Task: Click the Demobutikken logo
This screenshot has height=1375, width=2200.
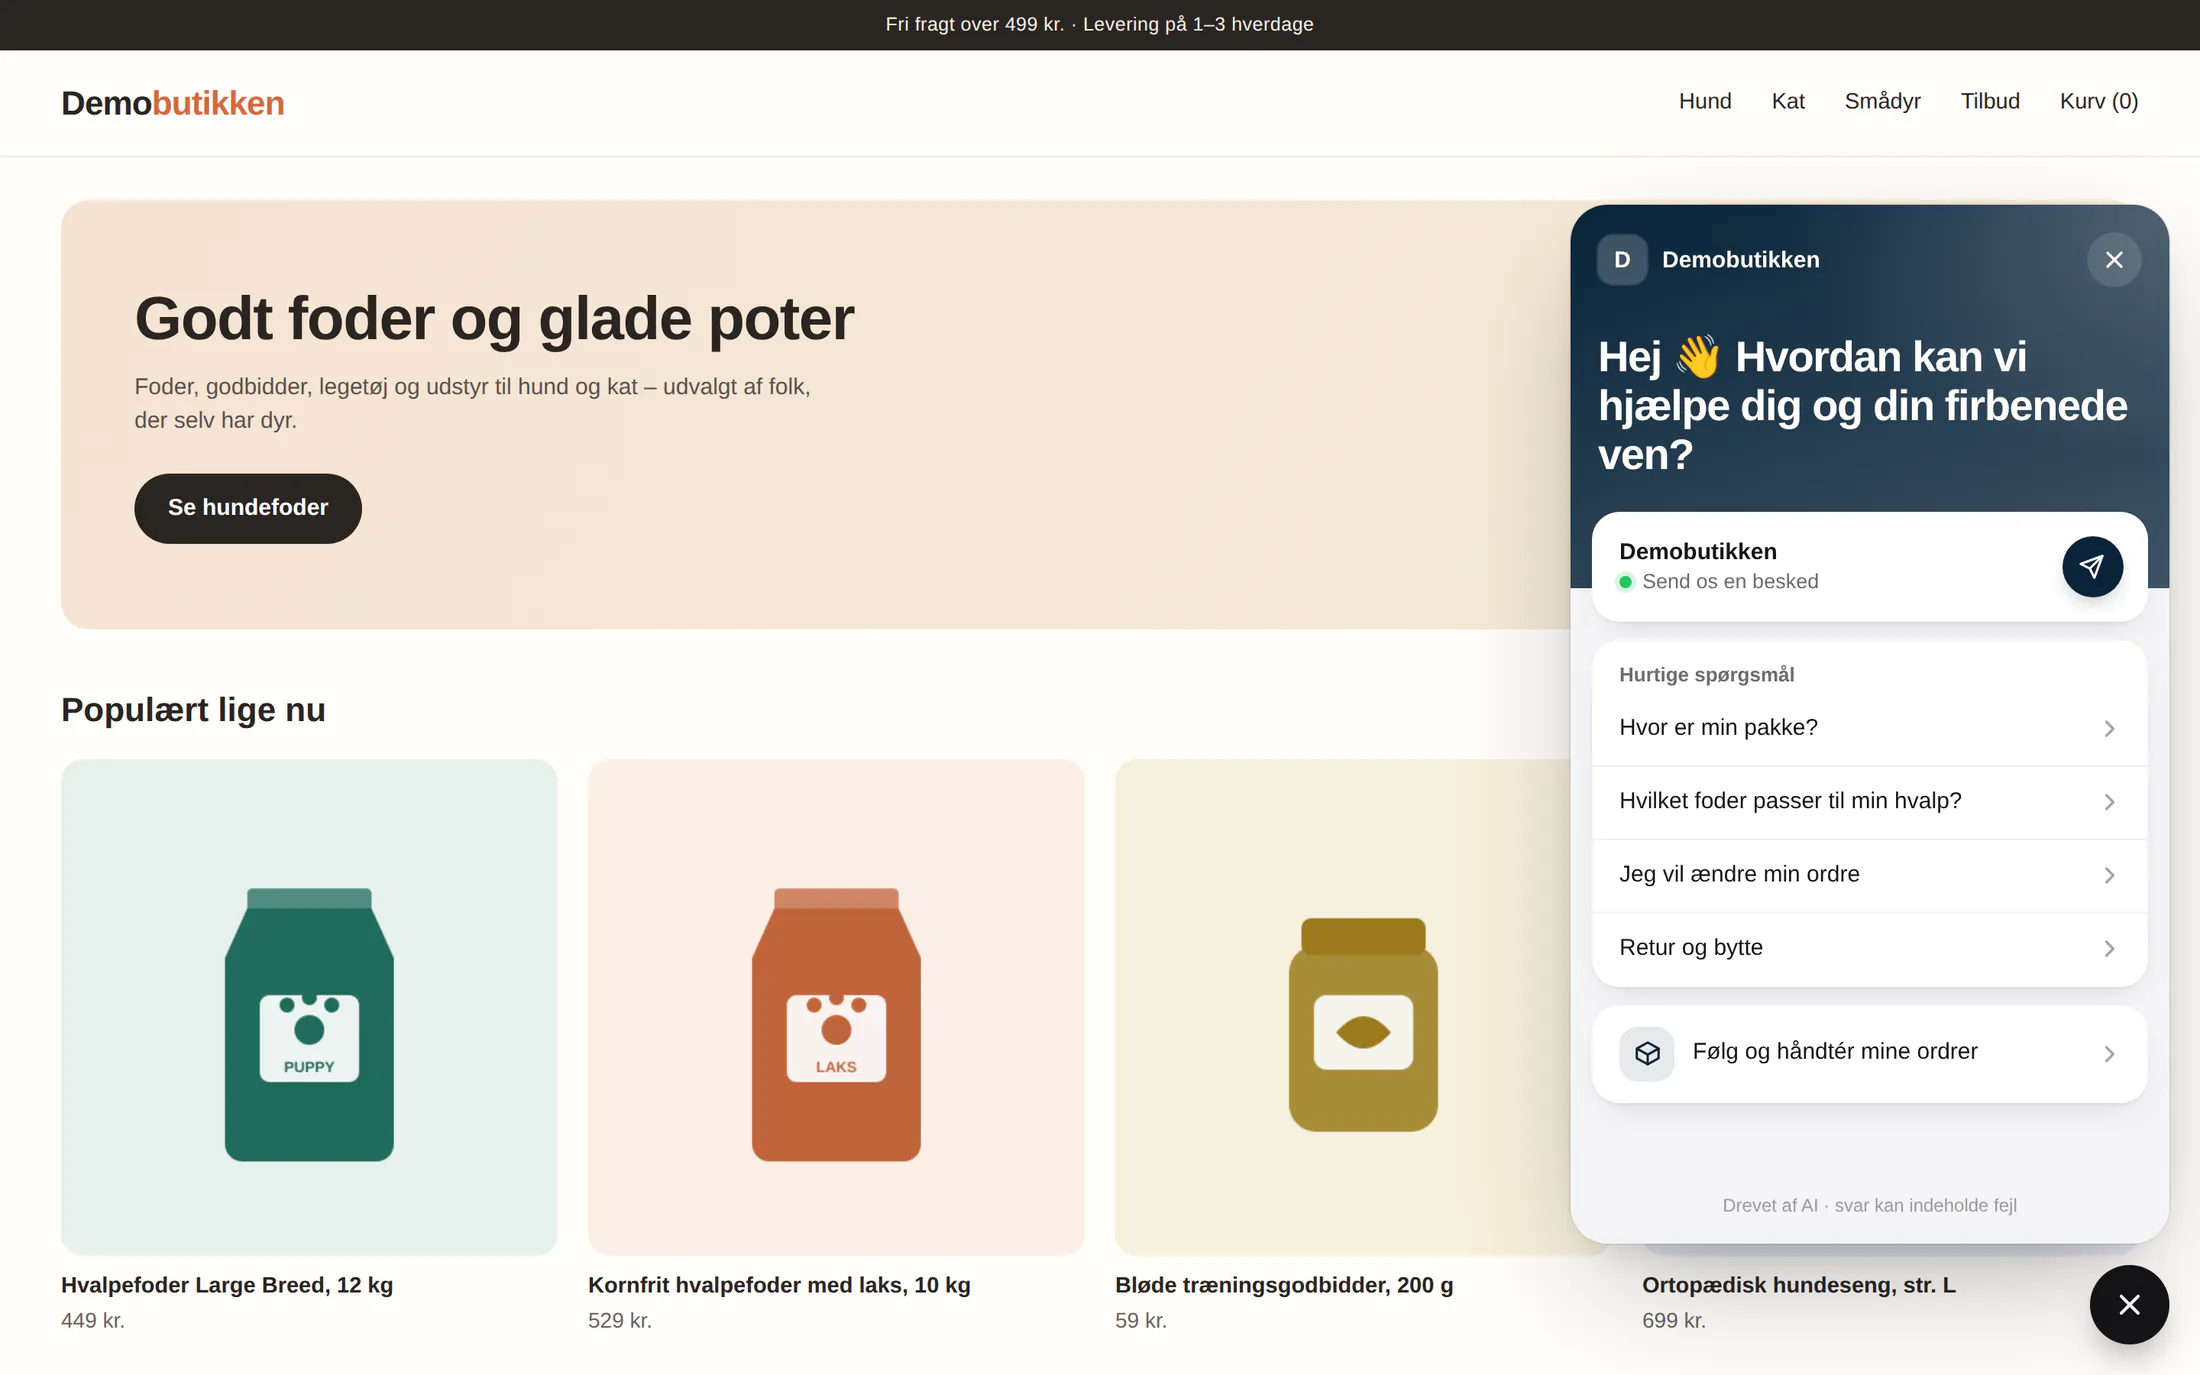Action: 173,103
